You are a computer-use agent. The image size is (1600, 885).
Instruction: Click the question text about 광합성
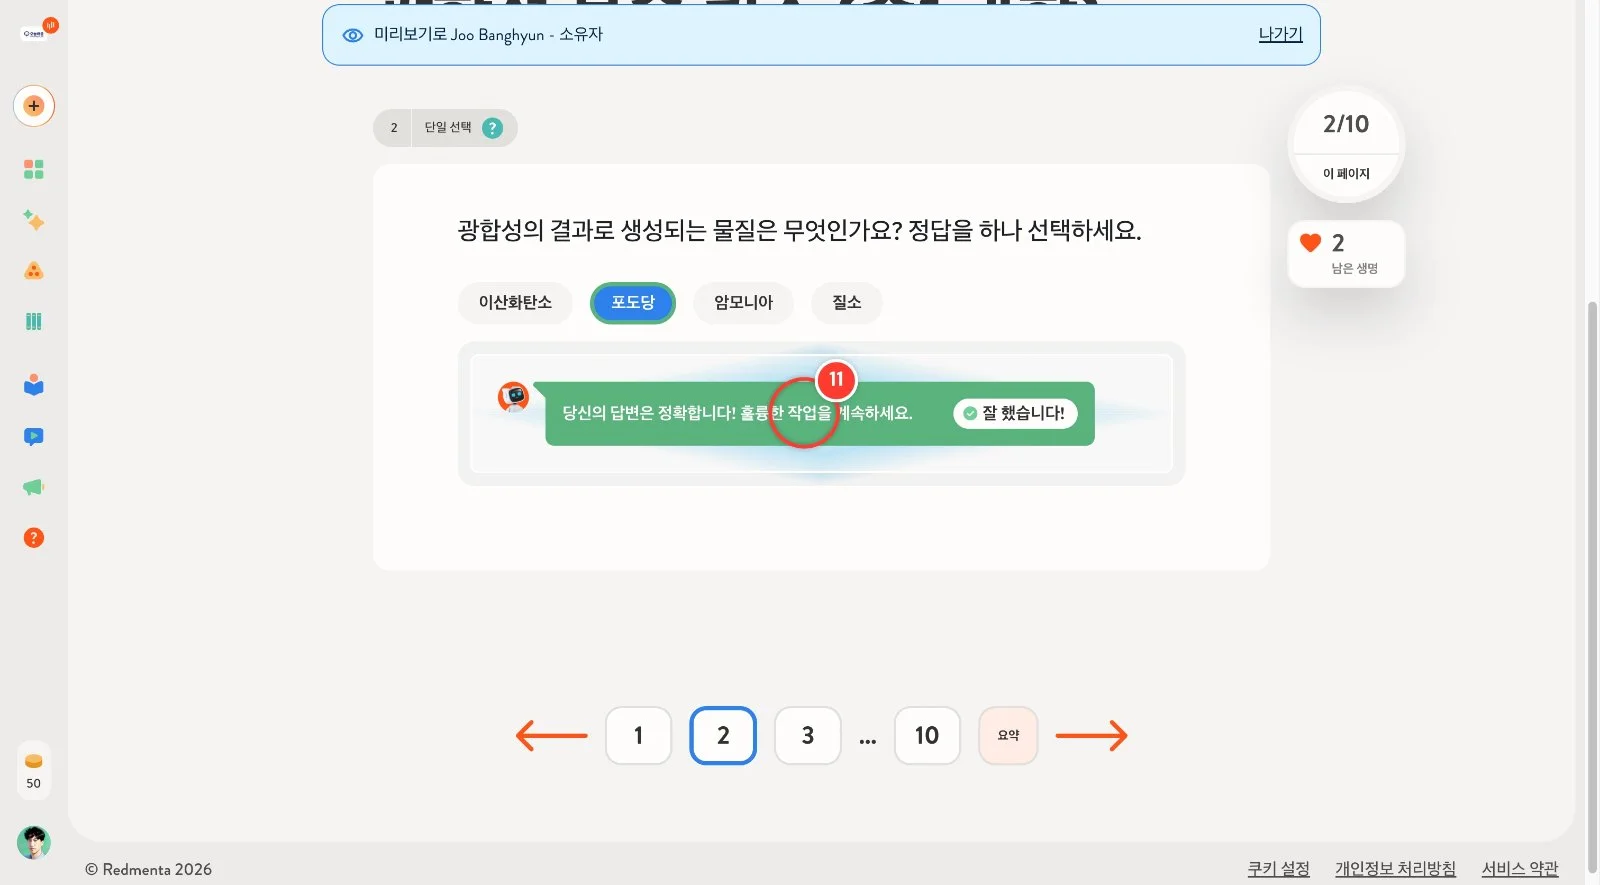point(799,231)
